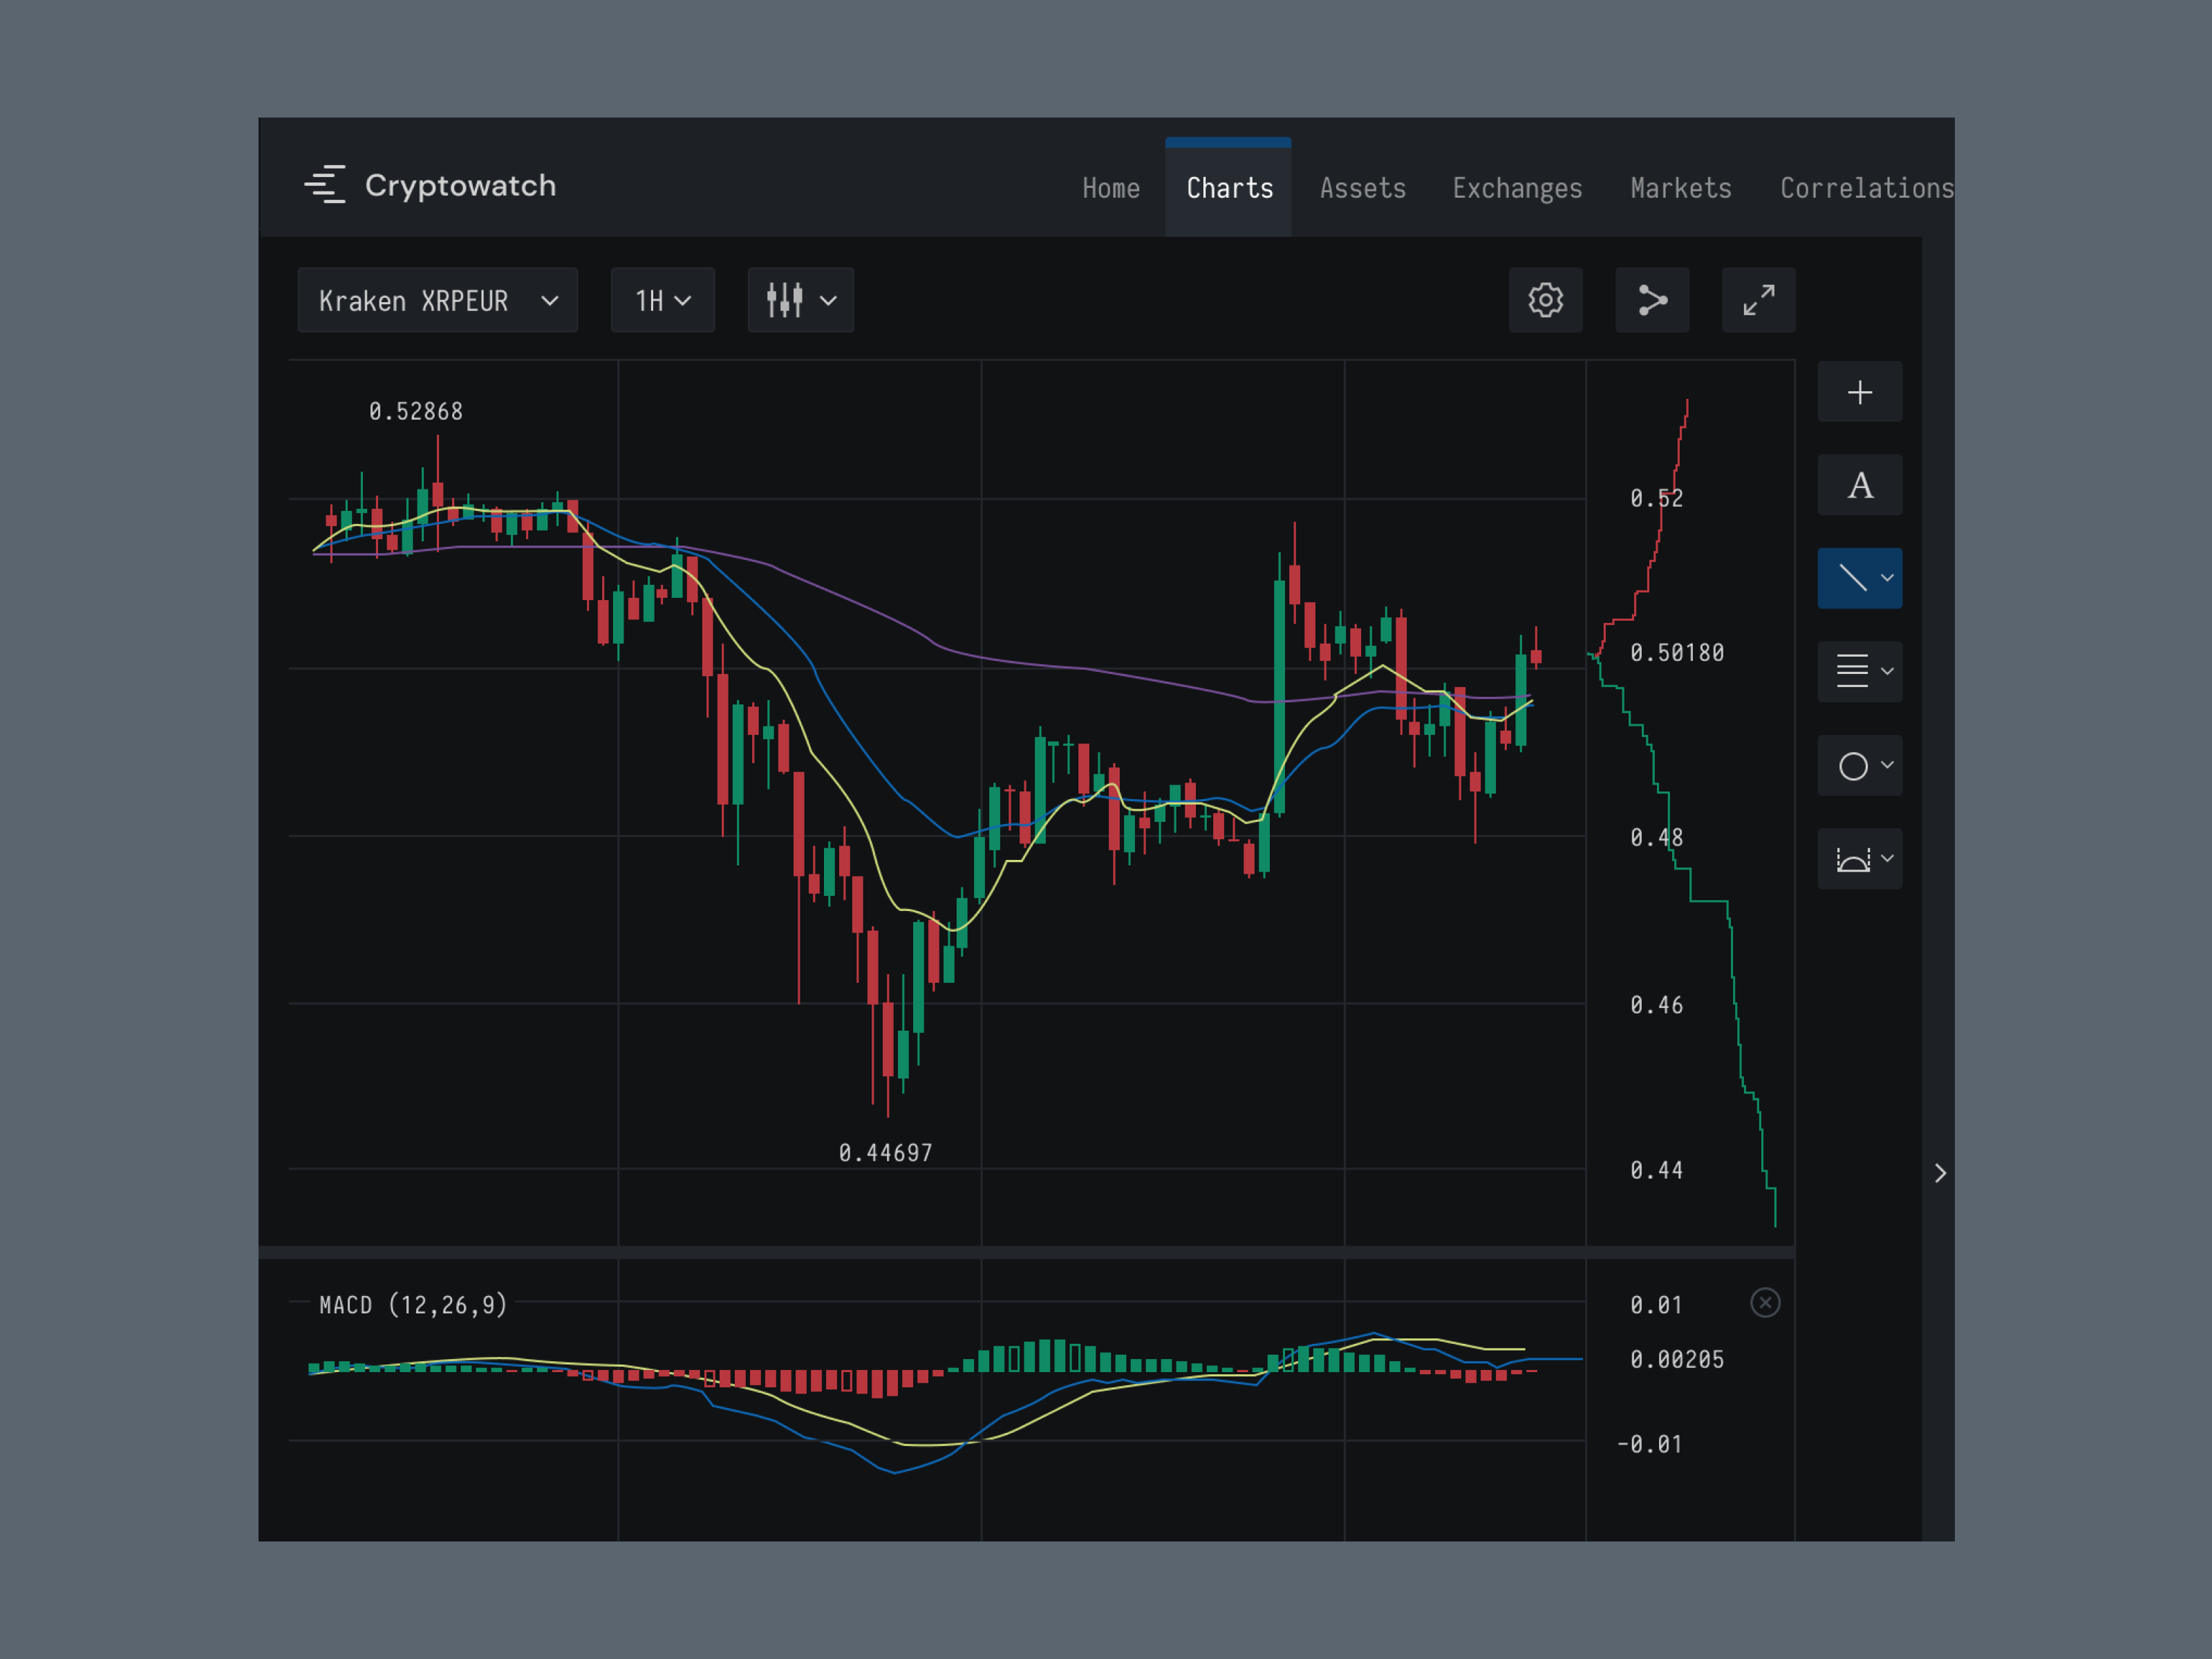Click the Cryptowatch logo icon
This screenshot has width=2212, height=1659.
pos(325,185)
